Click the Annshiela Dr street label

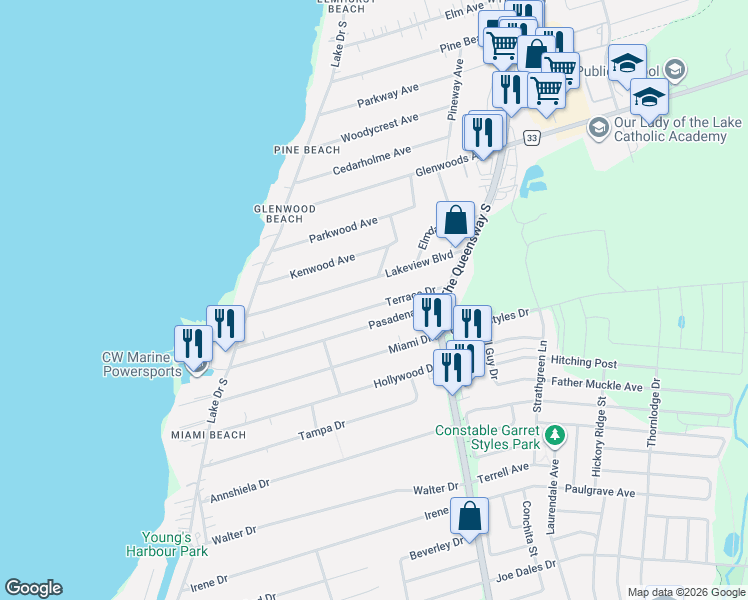click(x=240, y=491)
